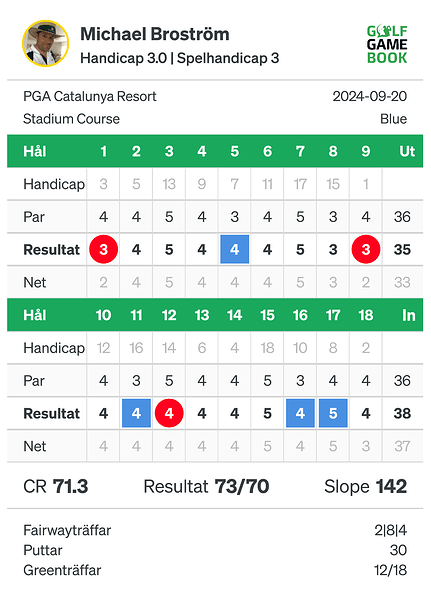Click blue bogey square on hole 17
The height and width of the screenshot is (600, 431).
(x=333, y=413)
